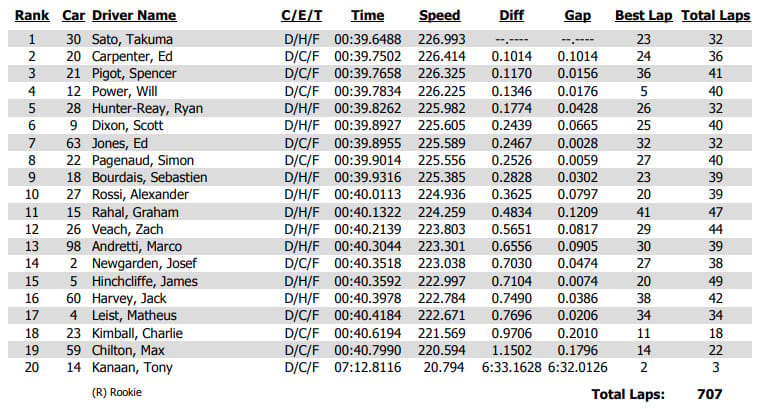Click driver name Carpenter, Ed
Screen dimensions: 760x409
(x=132, y=56)
